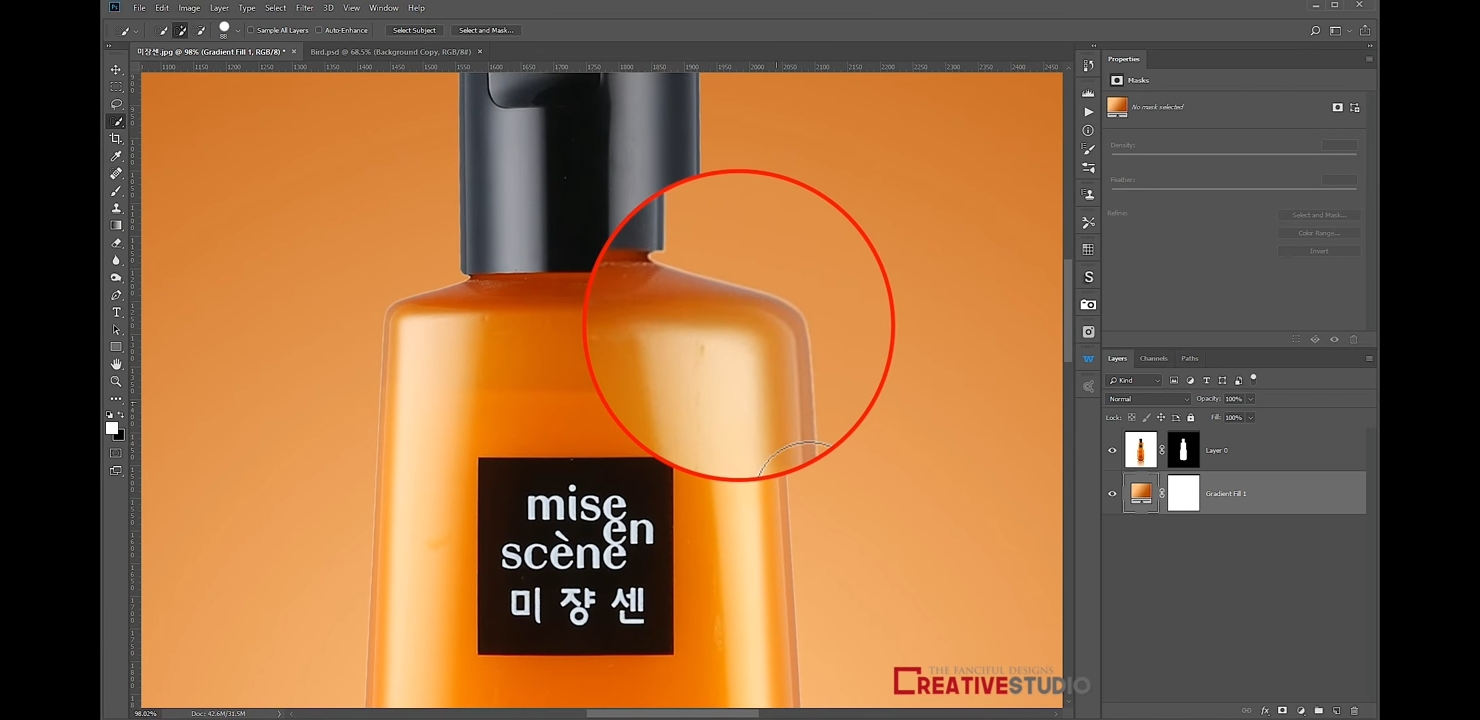Select the Lasso tool
The width and height of the screenshot is (1480, 720).
(116, 104)
